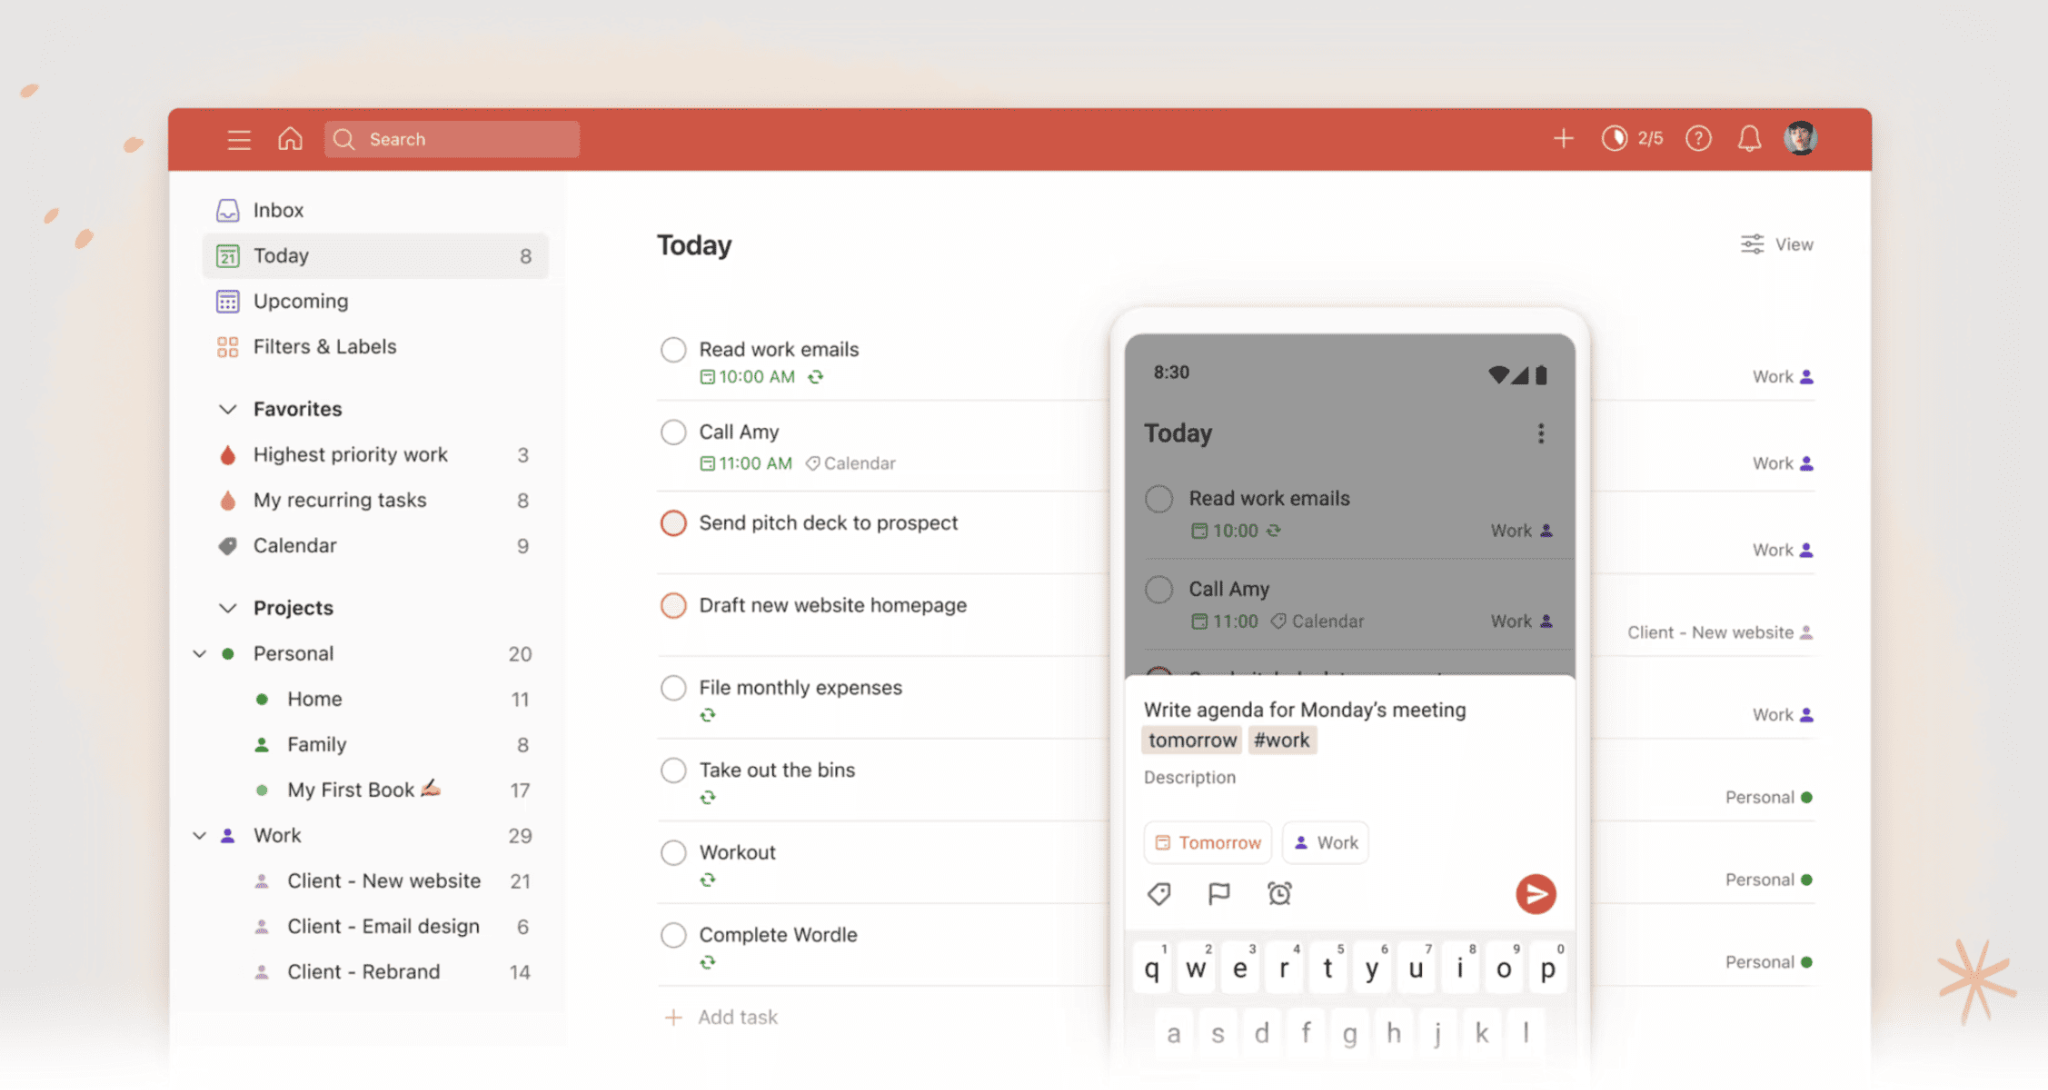Click the View options button
This screenshot has height=1090, width=2048.
tap(1778, 244)
